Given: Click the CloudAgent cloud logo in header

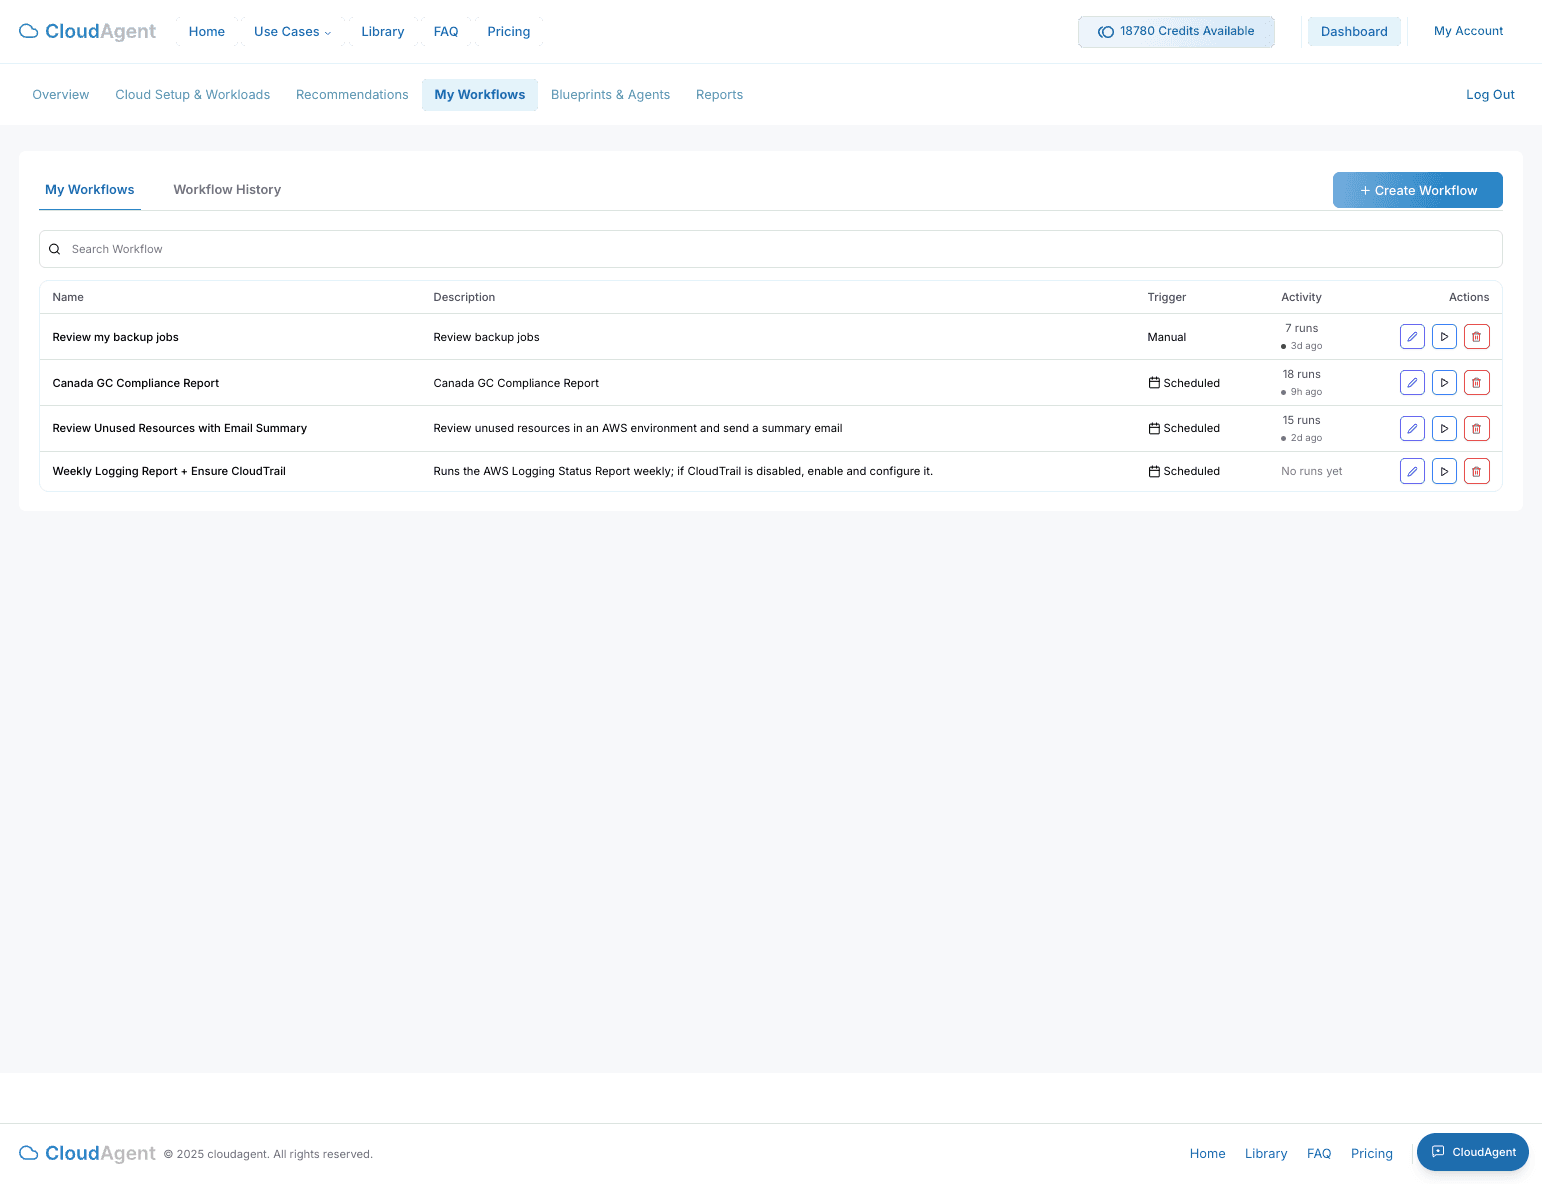Looking at the screenshot, I should (x=28, y=31).
